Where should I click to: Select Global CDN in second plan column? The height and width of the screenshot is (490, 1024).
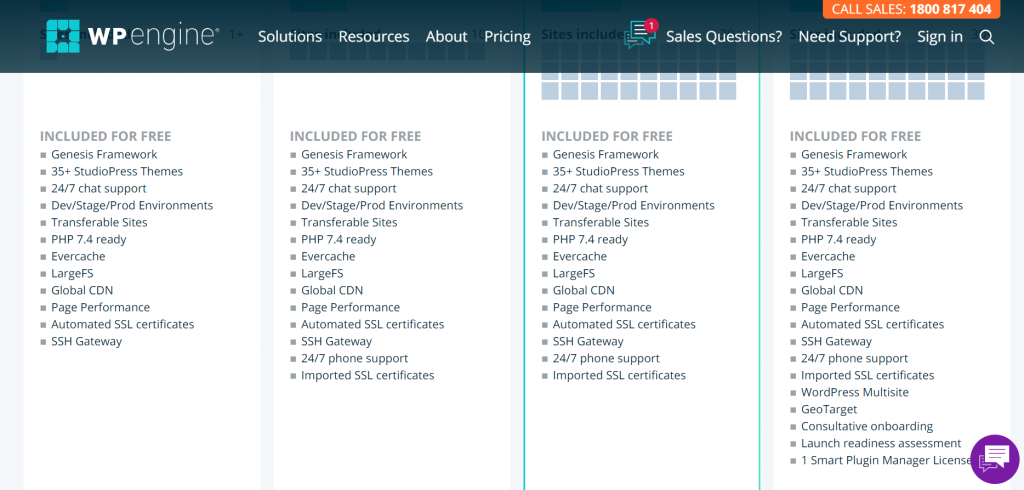pos(332,290)
